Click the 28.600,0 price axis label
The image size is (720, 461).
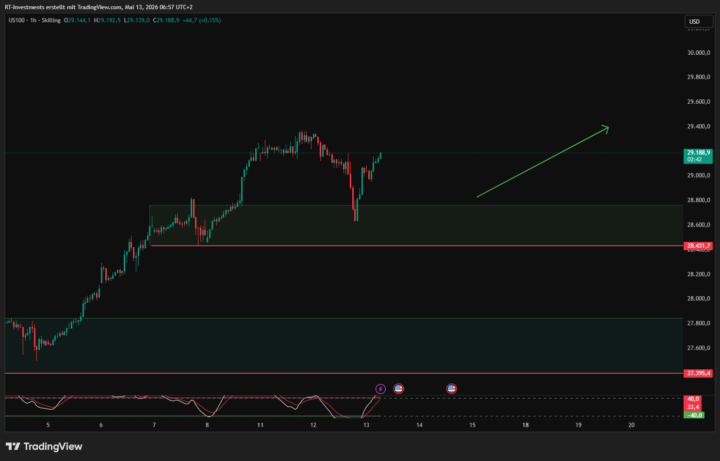[698, 225]
